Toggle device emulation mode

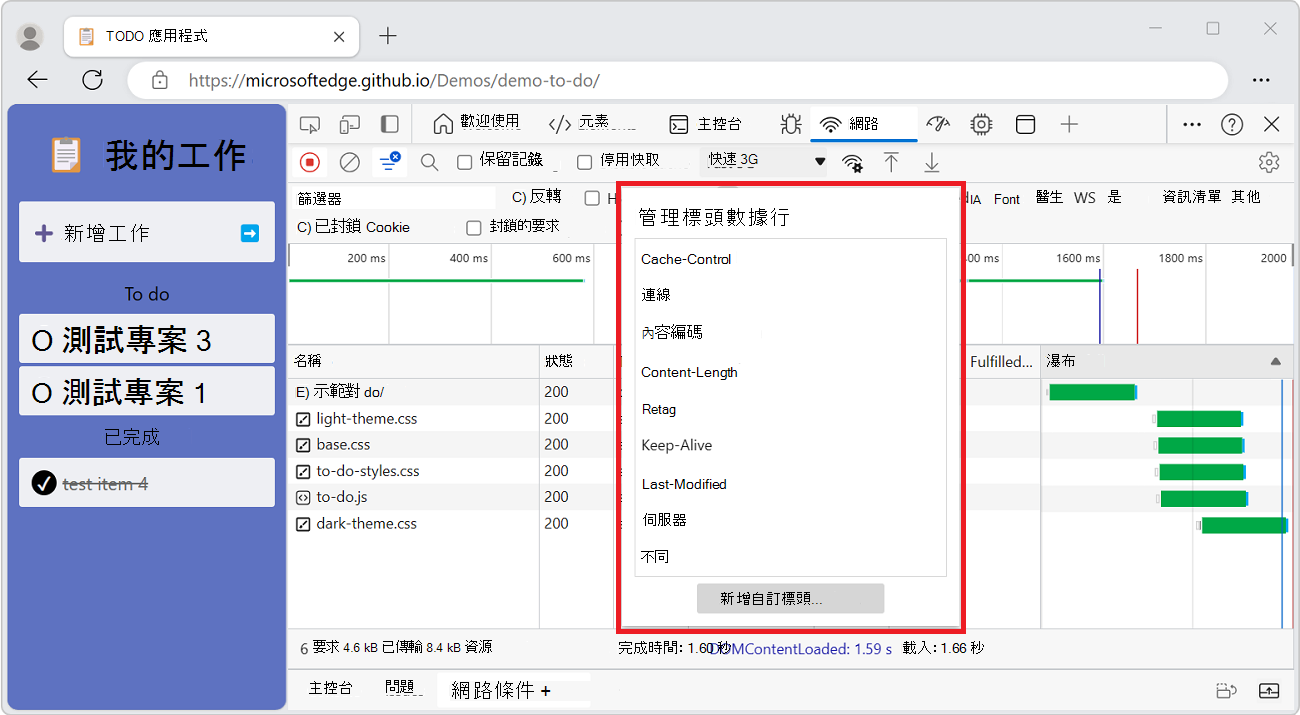tap(351, 124)
